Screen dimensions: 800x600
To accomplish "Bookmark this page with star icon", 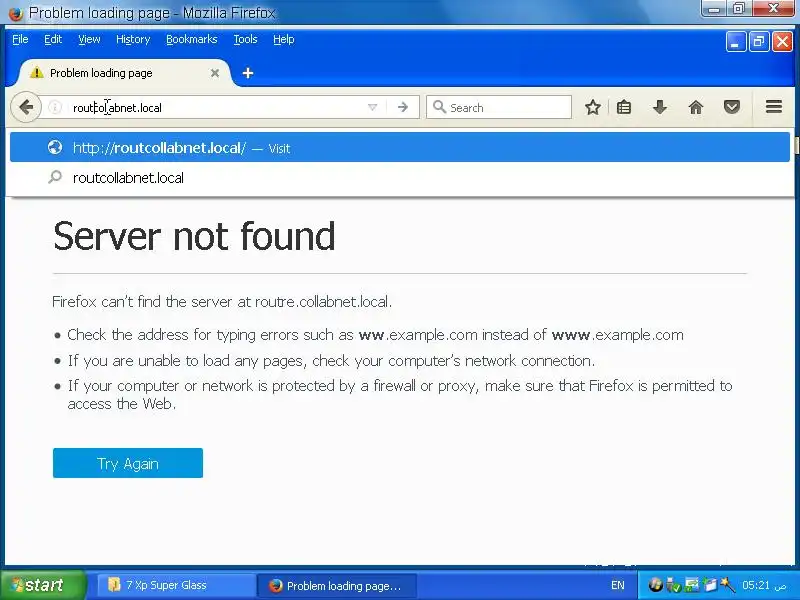I will (592, 107).
